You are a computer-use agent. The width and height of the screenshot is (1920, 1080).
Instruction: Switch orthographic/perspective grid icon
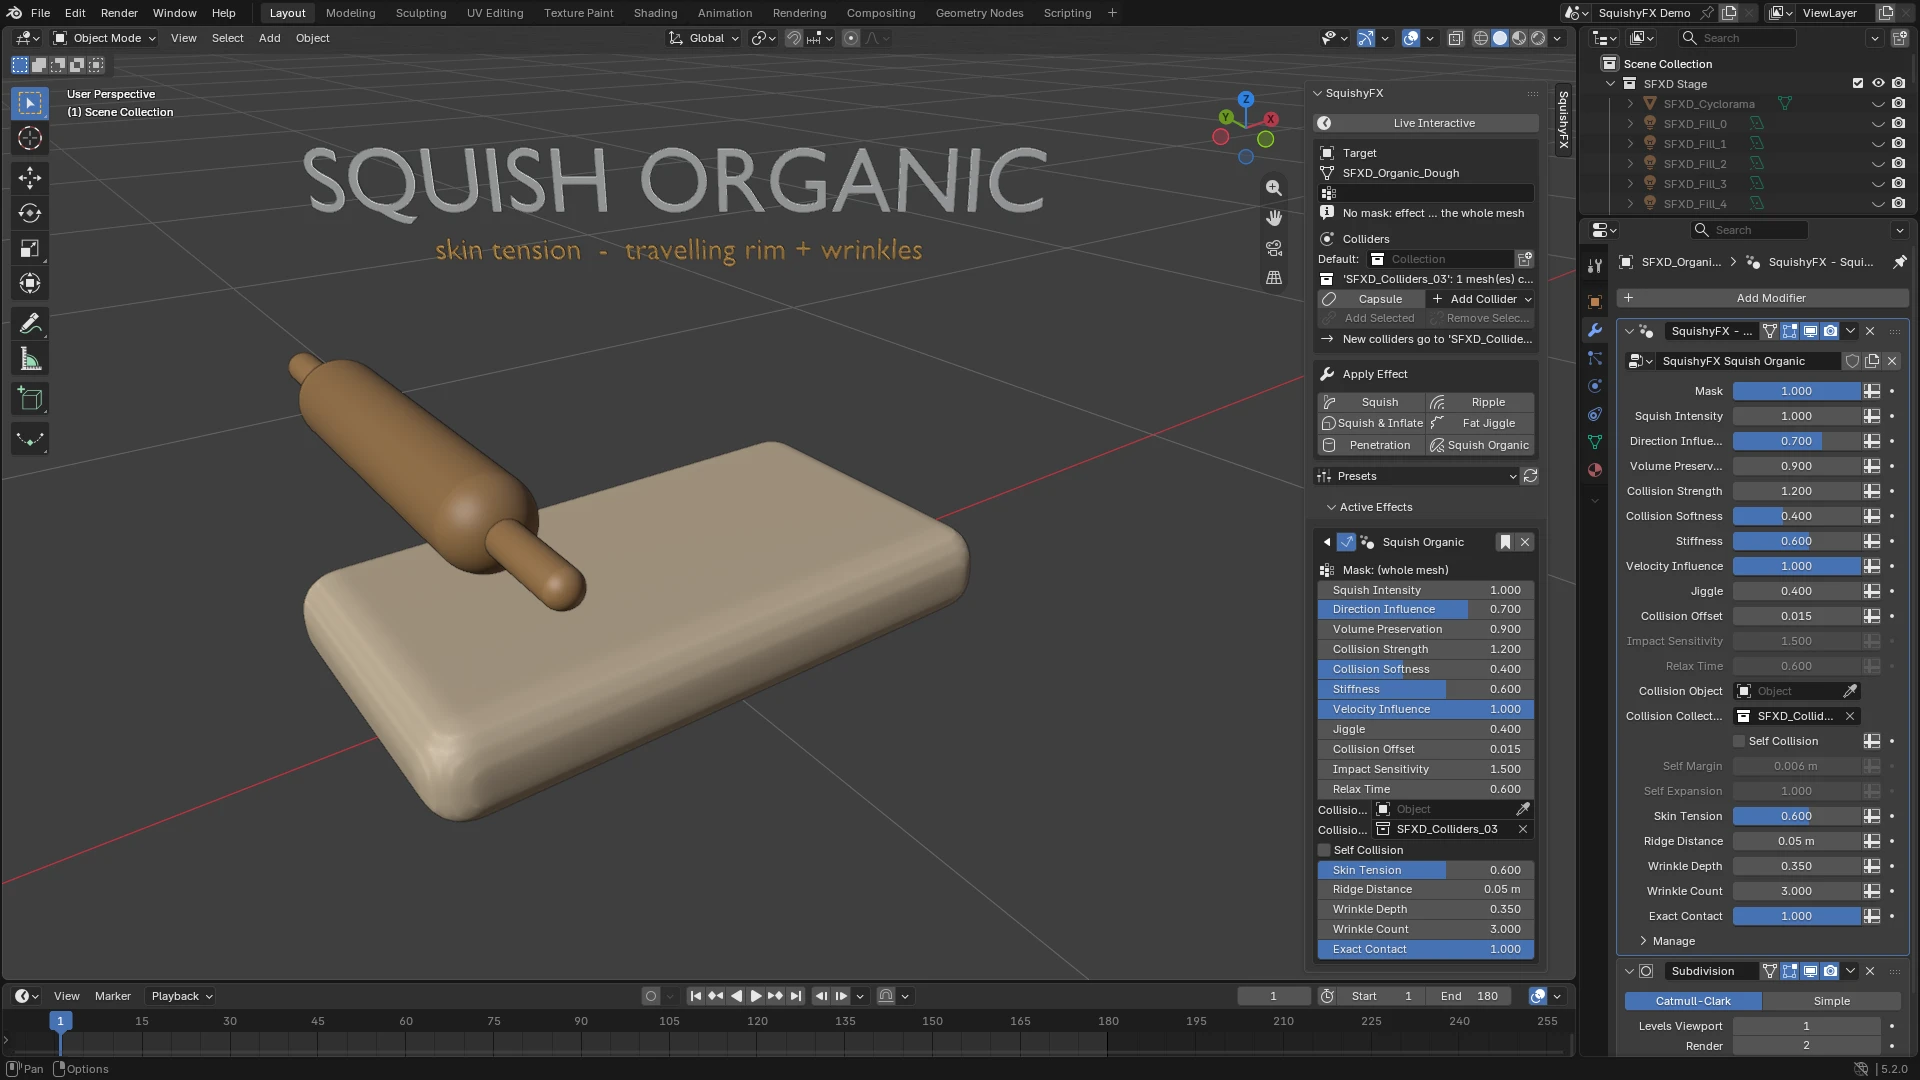pyautogui.click(x=1273, y=278)
